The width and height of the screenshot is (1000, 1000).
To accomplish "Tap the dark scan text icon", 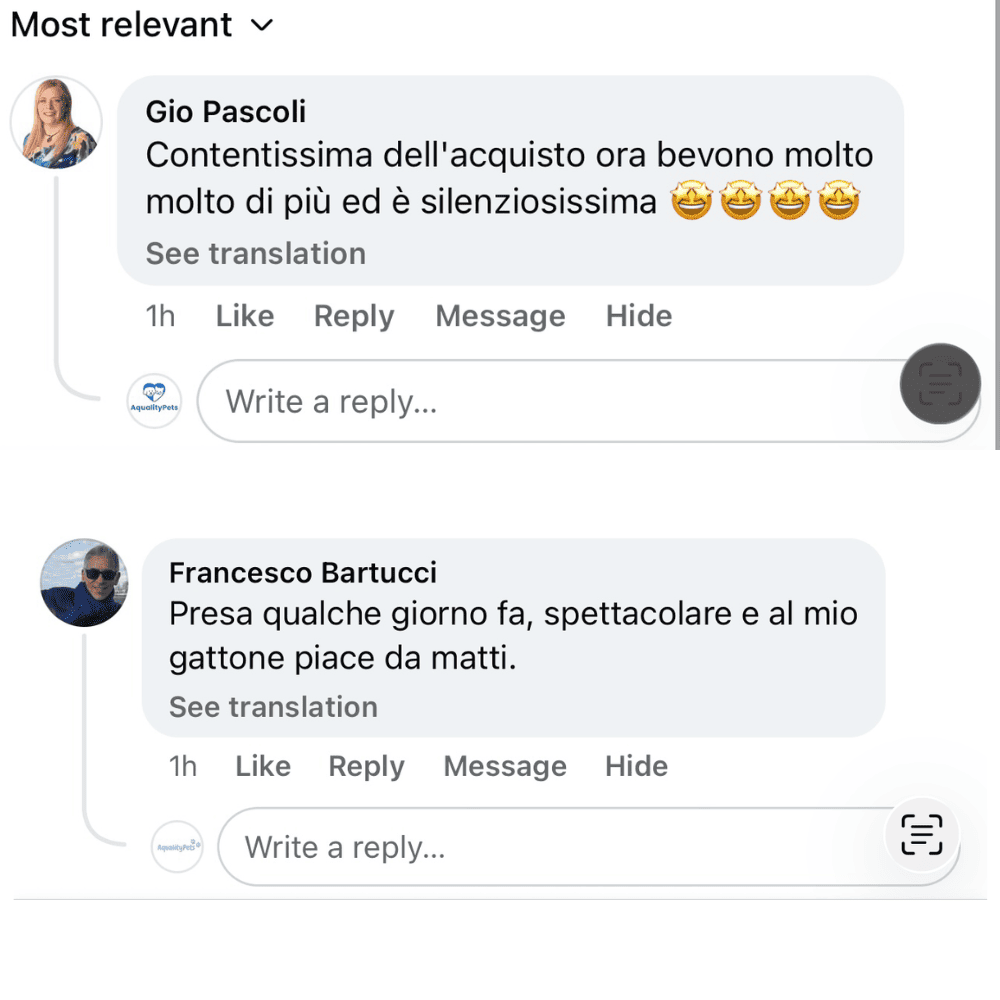I will [940, 384].
